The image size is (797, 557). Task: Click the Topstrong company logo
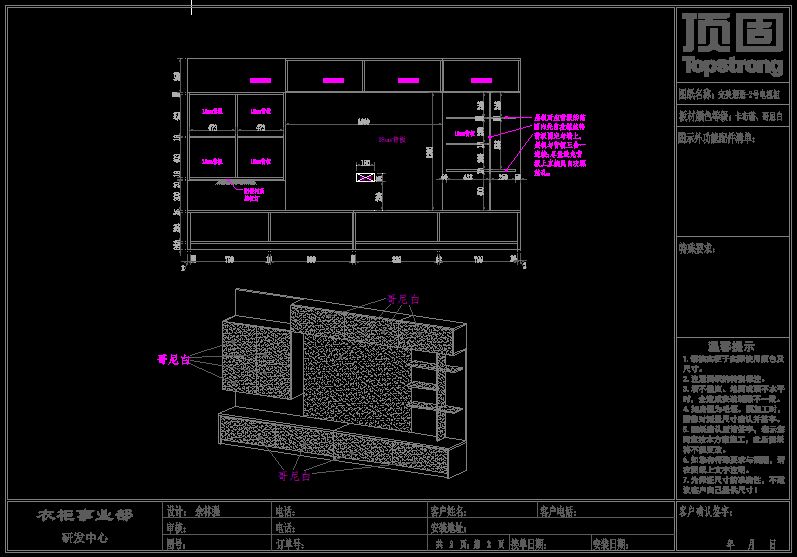(732, 44)
